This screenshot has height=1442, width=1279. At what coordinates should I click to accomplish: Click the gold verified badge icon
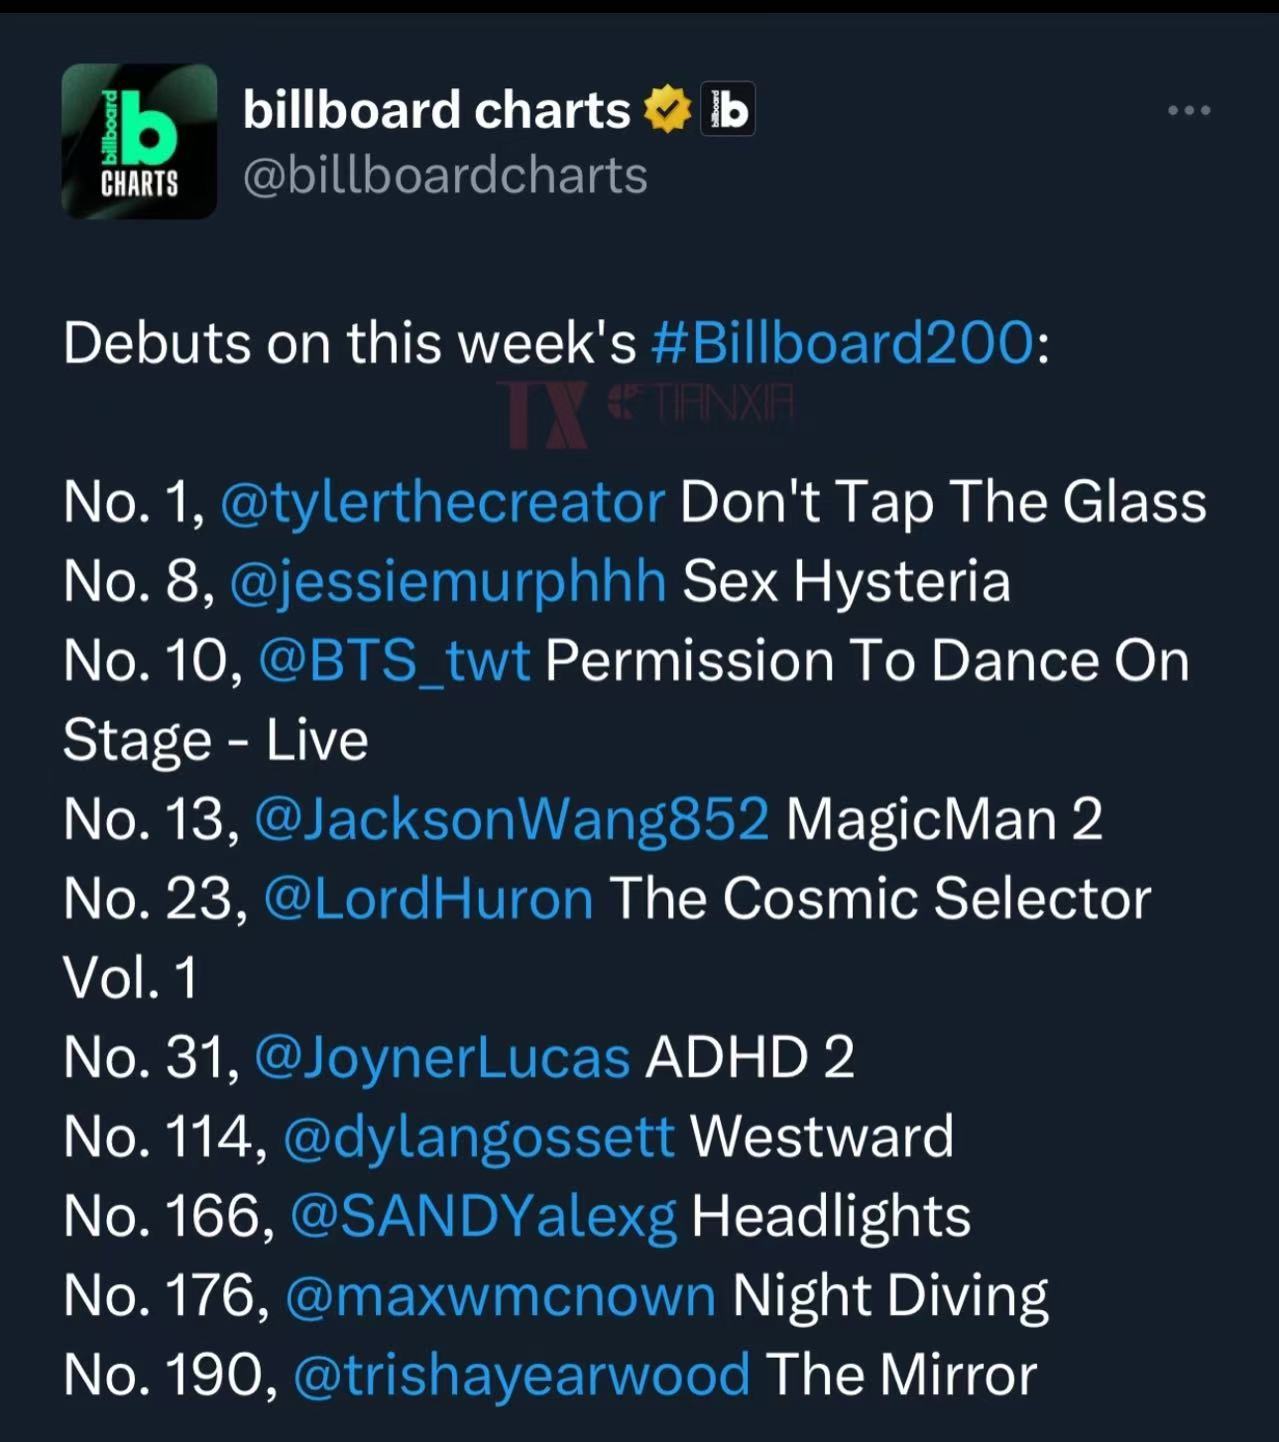pos(668,110)
